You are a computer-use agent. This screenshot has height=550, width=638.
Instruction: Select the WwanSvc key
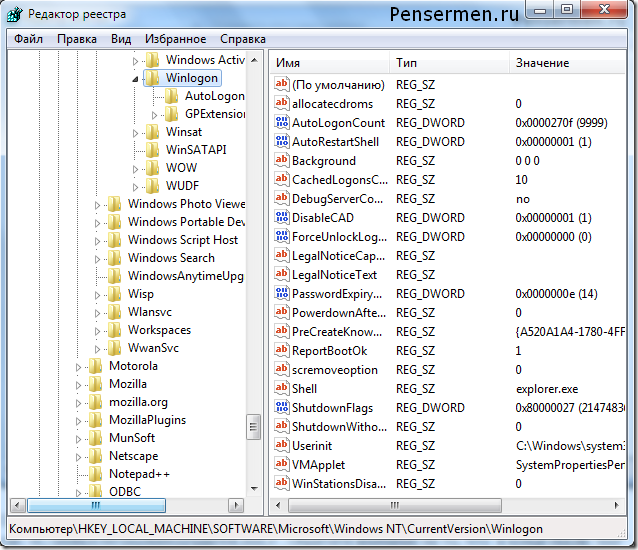click(x=153, y=348)
